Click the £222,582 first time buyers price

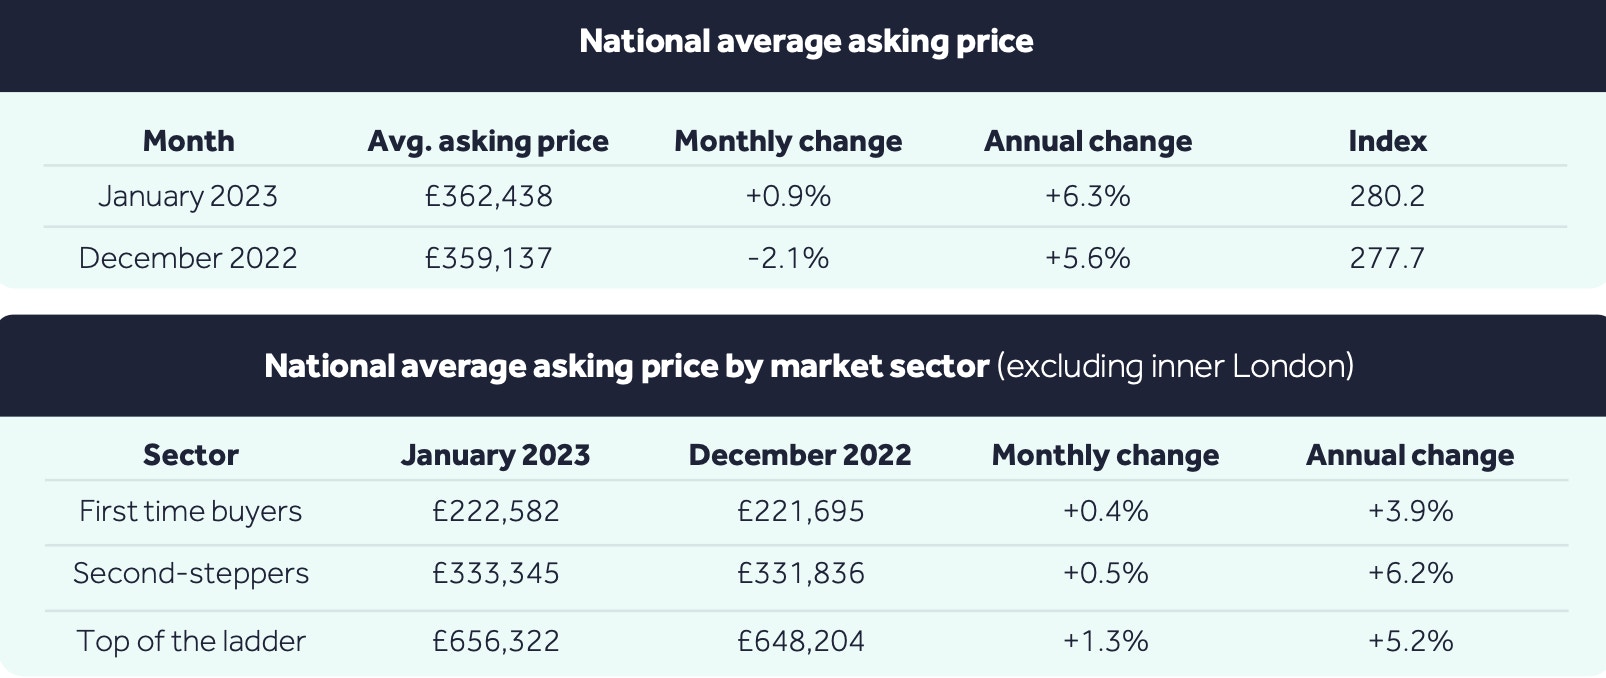click(496, 511)
